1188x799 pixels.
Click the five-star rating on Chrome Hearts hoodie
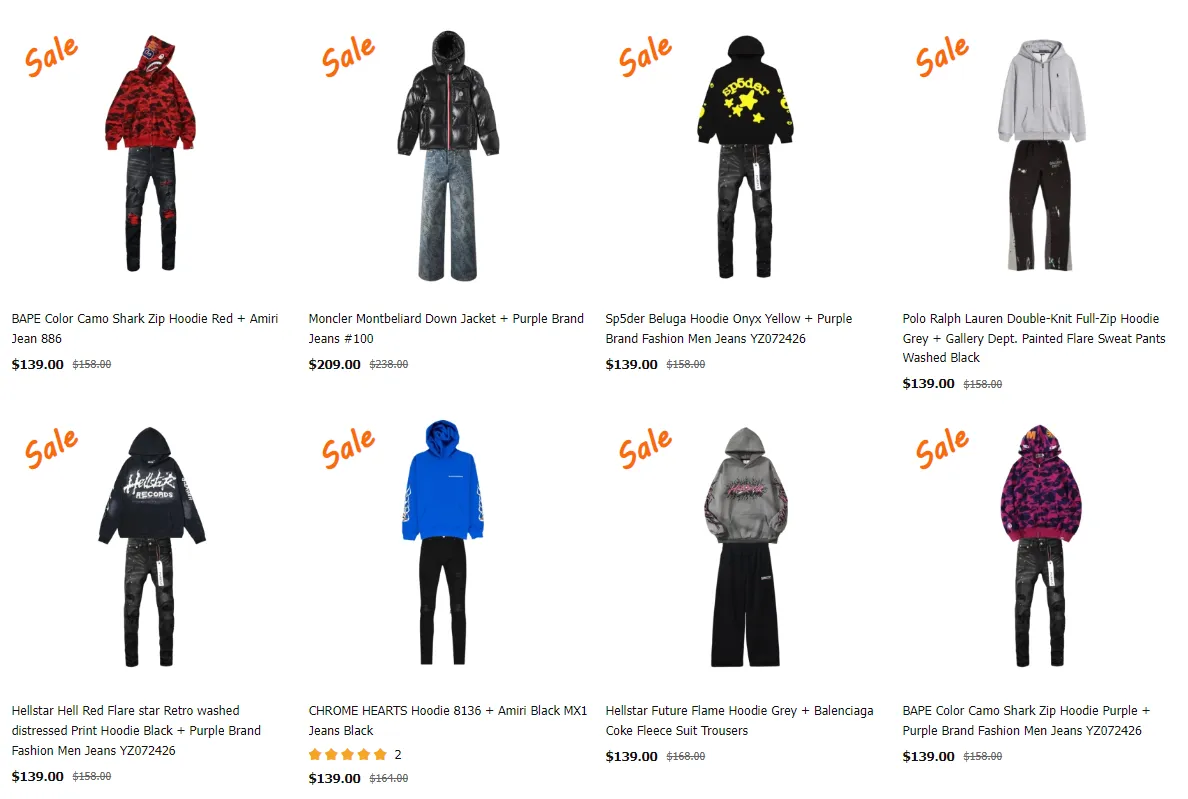coord(348,754)
